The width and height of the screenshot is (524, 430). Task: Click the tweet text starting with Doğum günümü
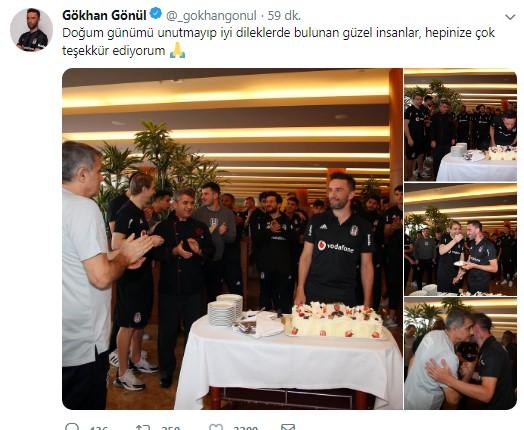pyautogui.click(x=278, y=42)
